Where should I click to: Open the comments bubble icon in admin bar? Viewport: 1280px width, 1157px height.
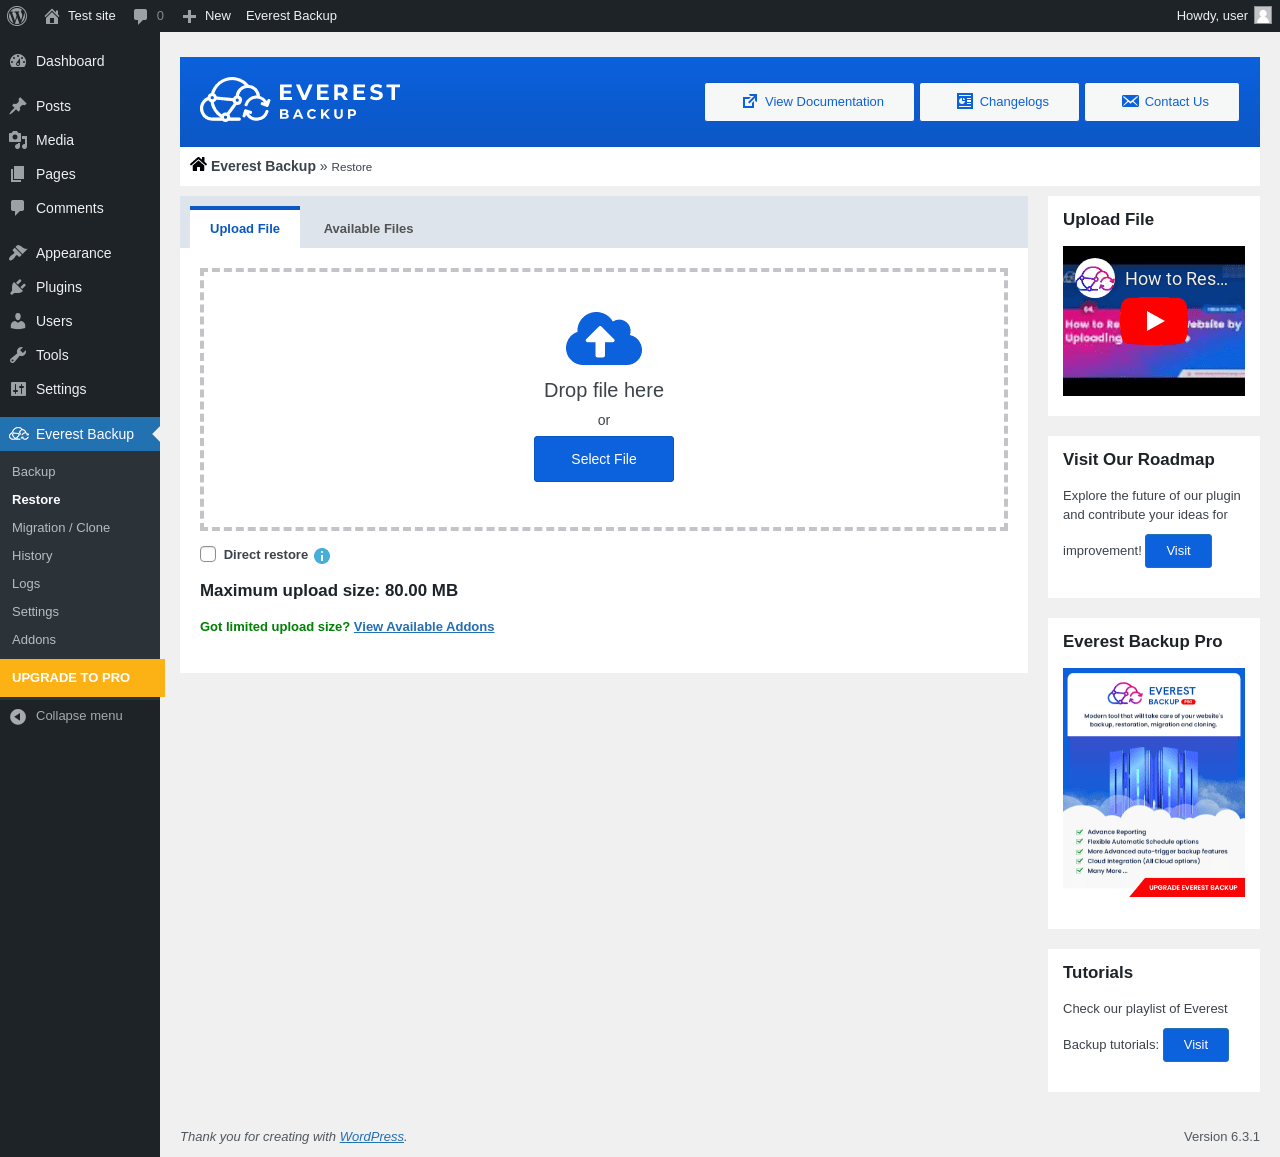141,16
